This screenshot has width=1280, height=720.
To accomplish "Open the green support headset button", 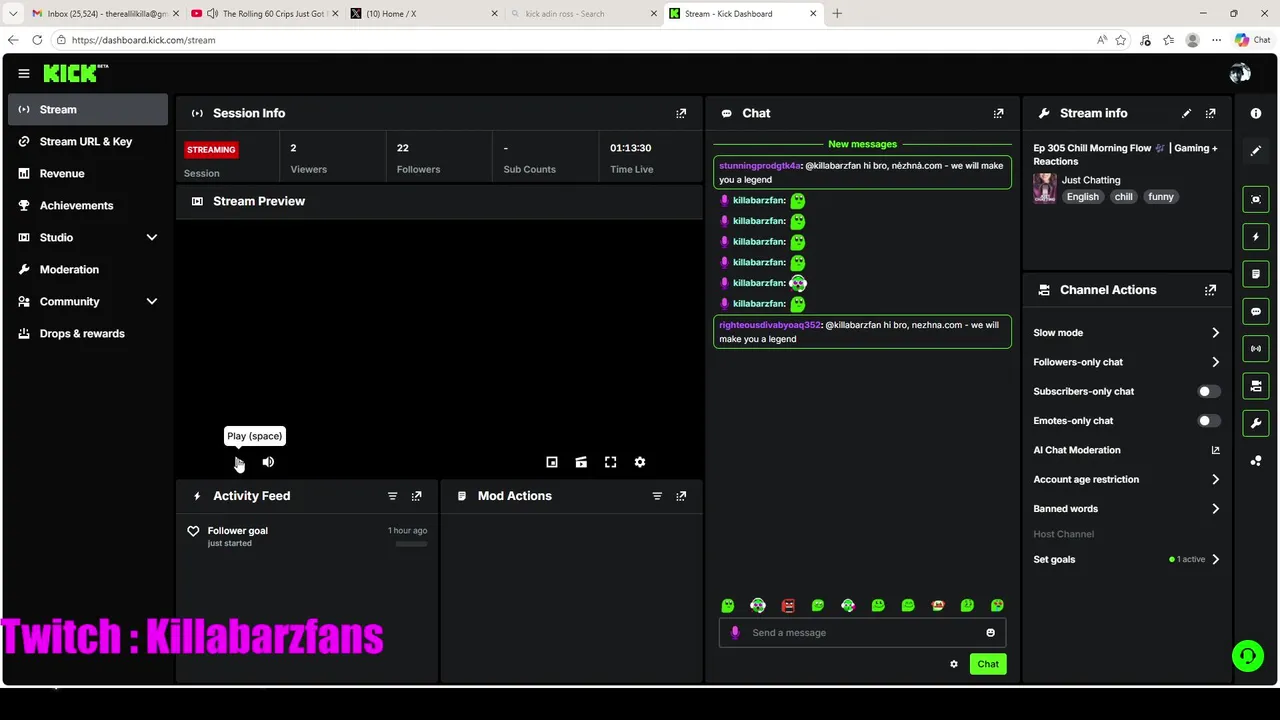I will pyautogui.click(x=1247, y=656).
